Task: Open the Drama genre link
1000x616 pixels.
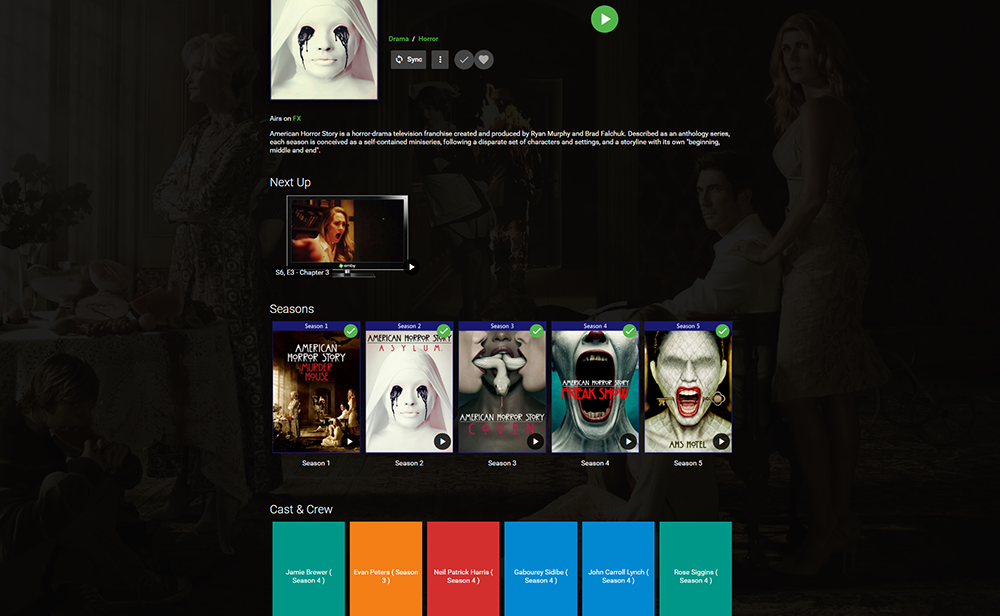Action: pos(399,39)
